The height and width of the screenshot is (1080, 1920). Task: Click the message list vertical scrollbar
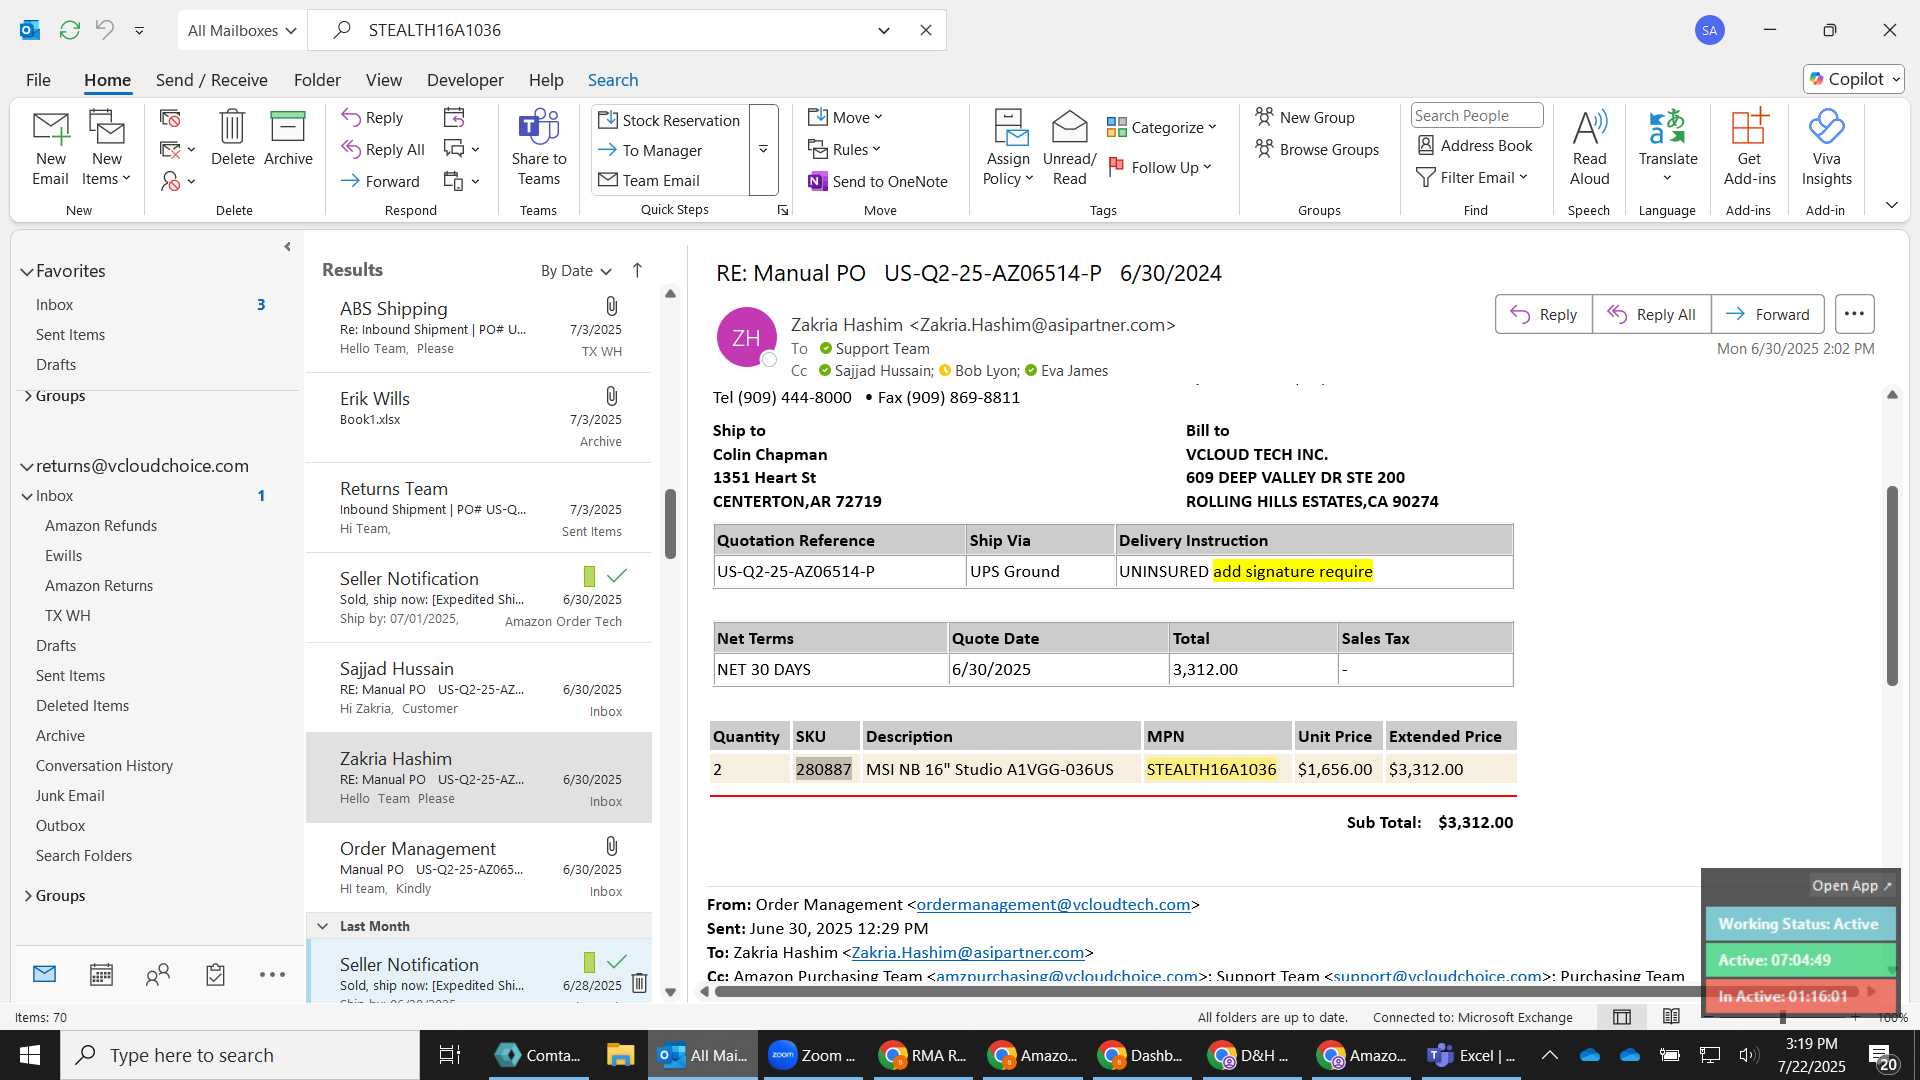670,524
